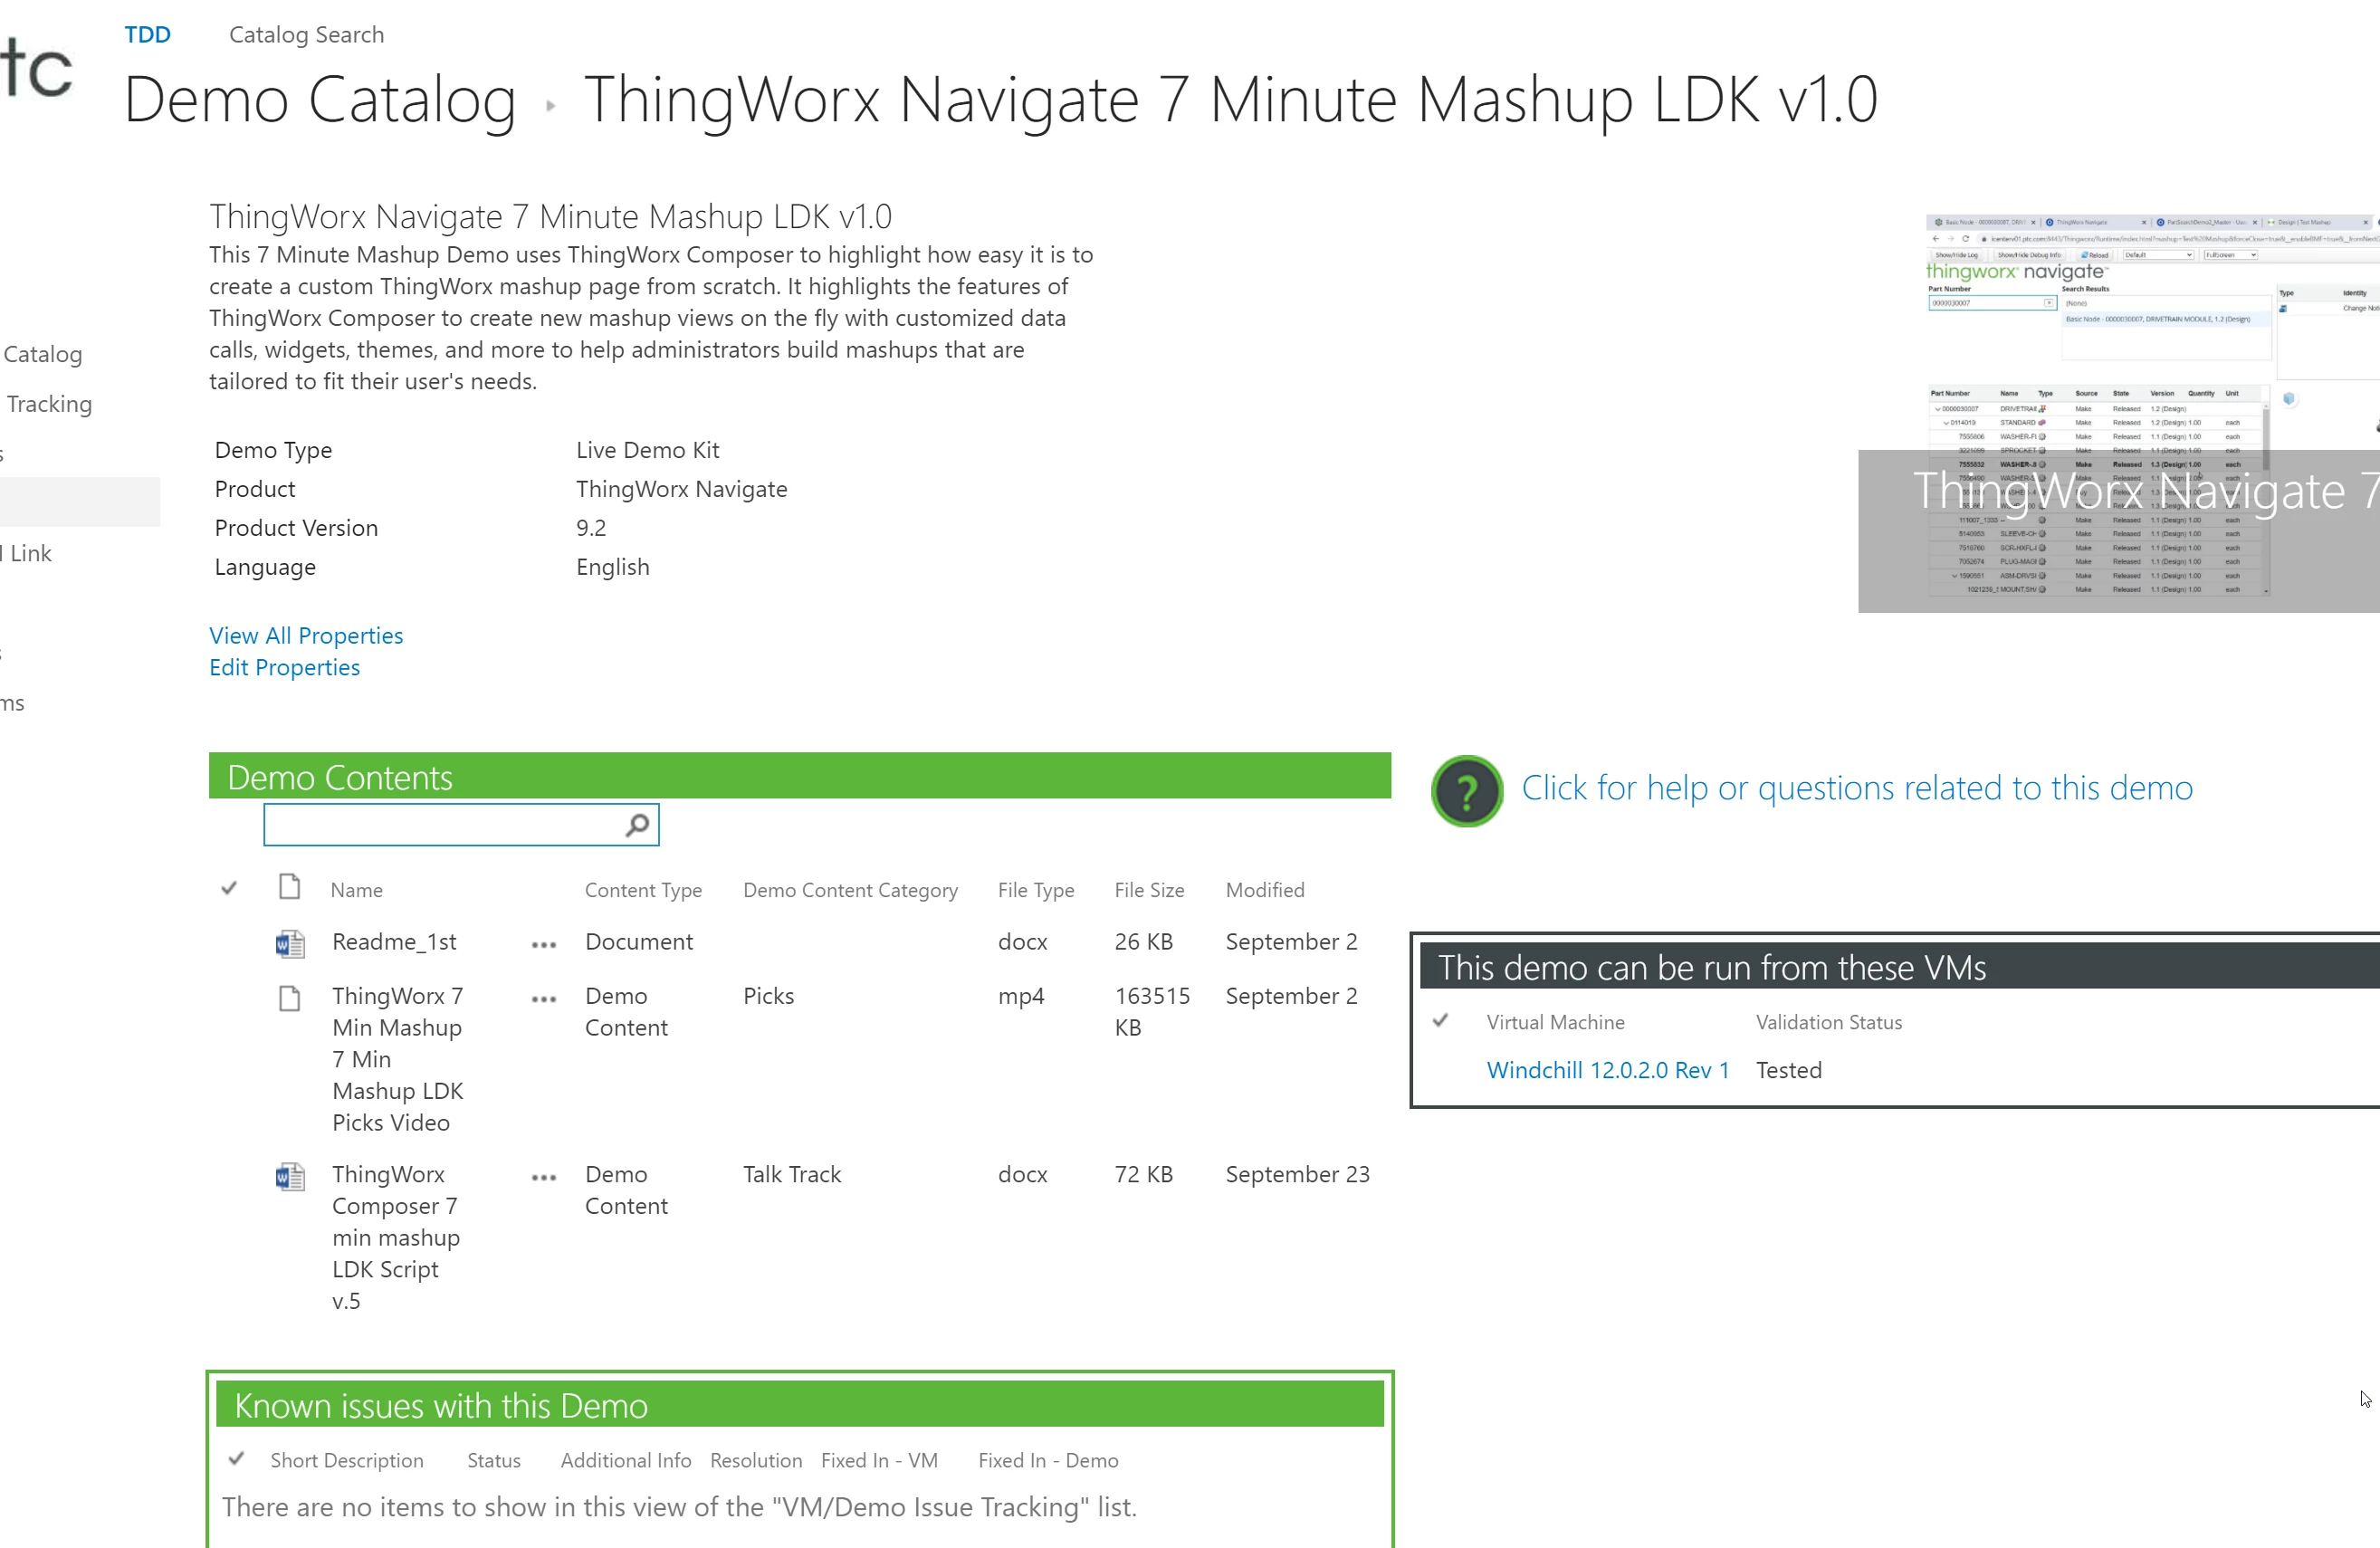This screenshot has height=1548, width=2380.
Task: Open ellipsis menu for Readme_1st
Action: coord(544,945)
